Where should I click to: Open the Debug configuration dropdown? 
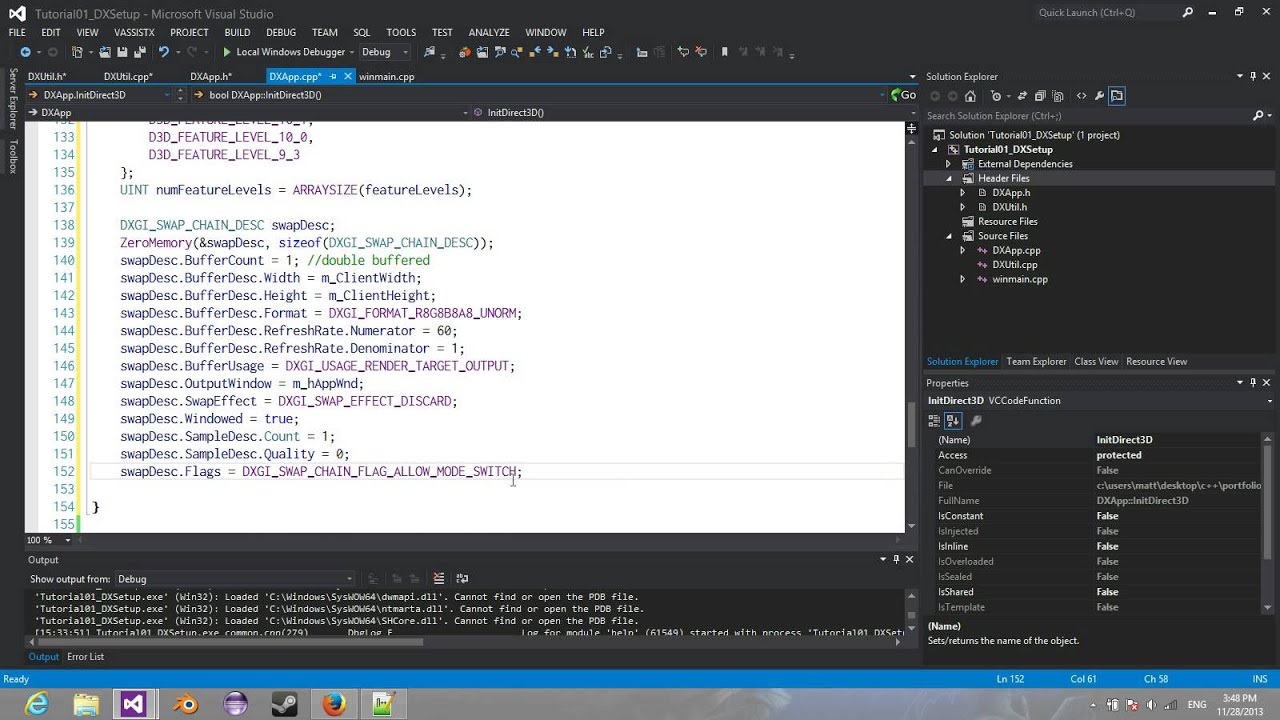(384, 52)
